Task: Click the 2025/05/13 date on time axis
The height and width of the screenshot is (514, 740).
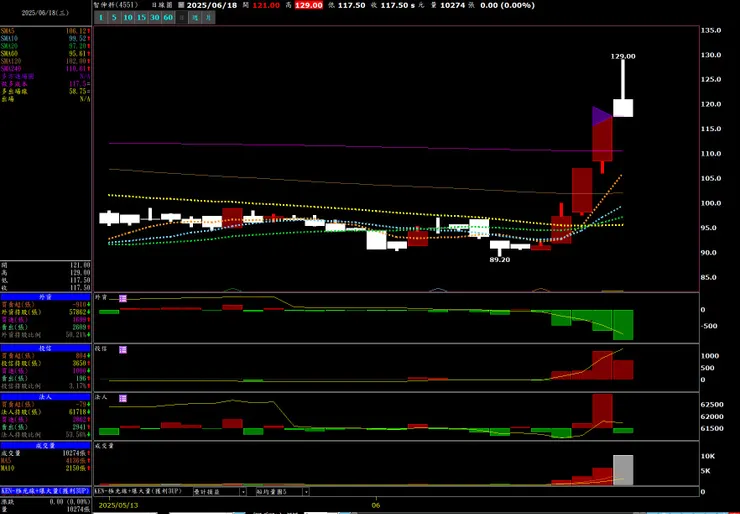Action: (x=116, y=505)
